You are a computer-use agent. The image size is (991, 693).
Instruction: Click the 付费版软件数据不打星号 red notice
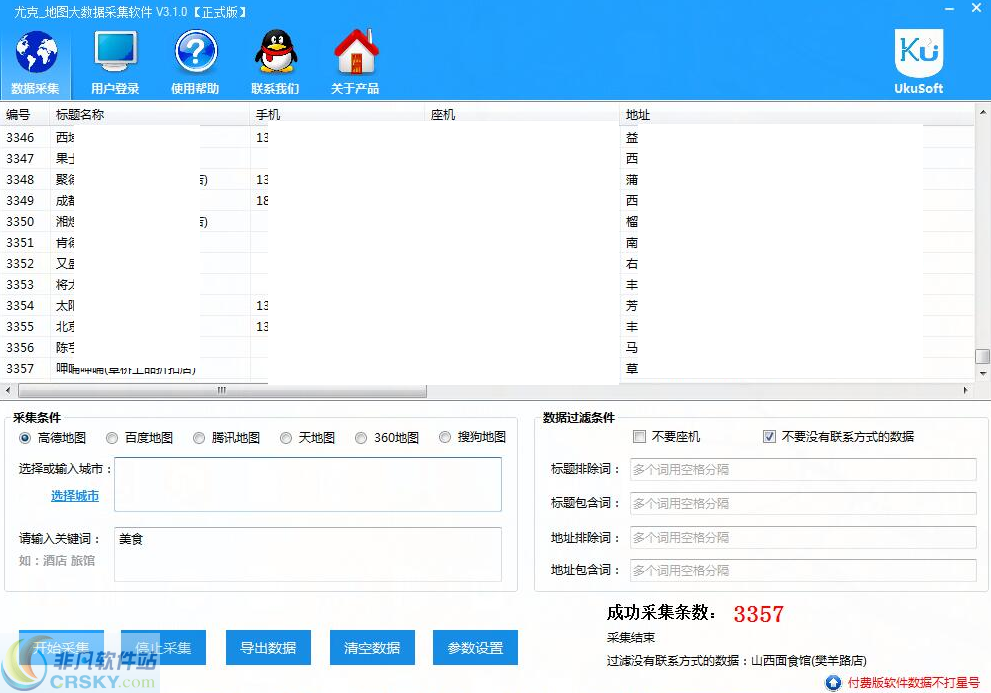[x=913, y=683]
